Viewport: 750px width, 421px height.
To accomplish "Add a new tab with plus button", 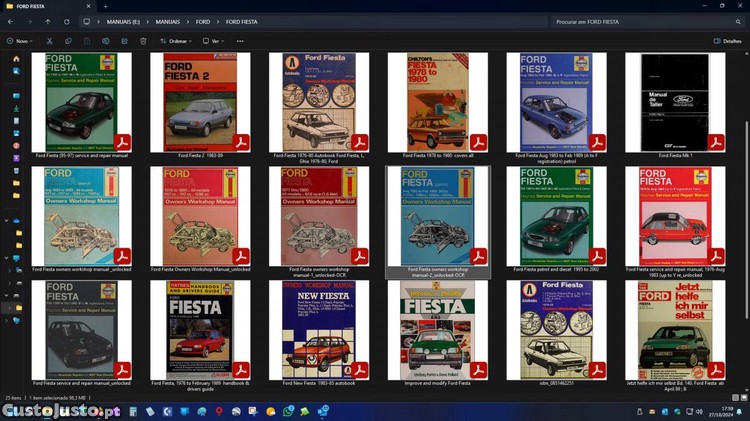I will [x=105, y=6].
